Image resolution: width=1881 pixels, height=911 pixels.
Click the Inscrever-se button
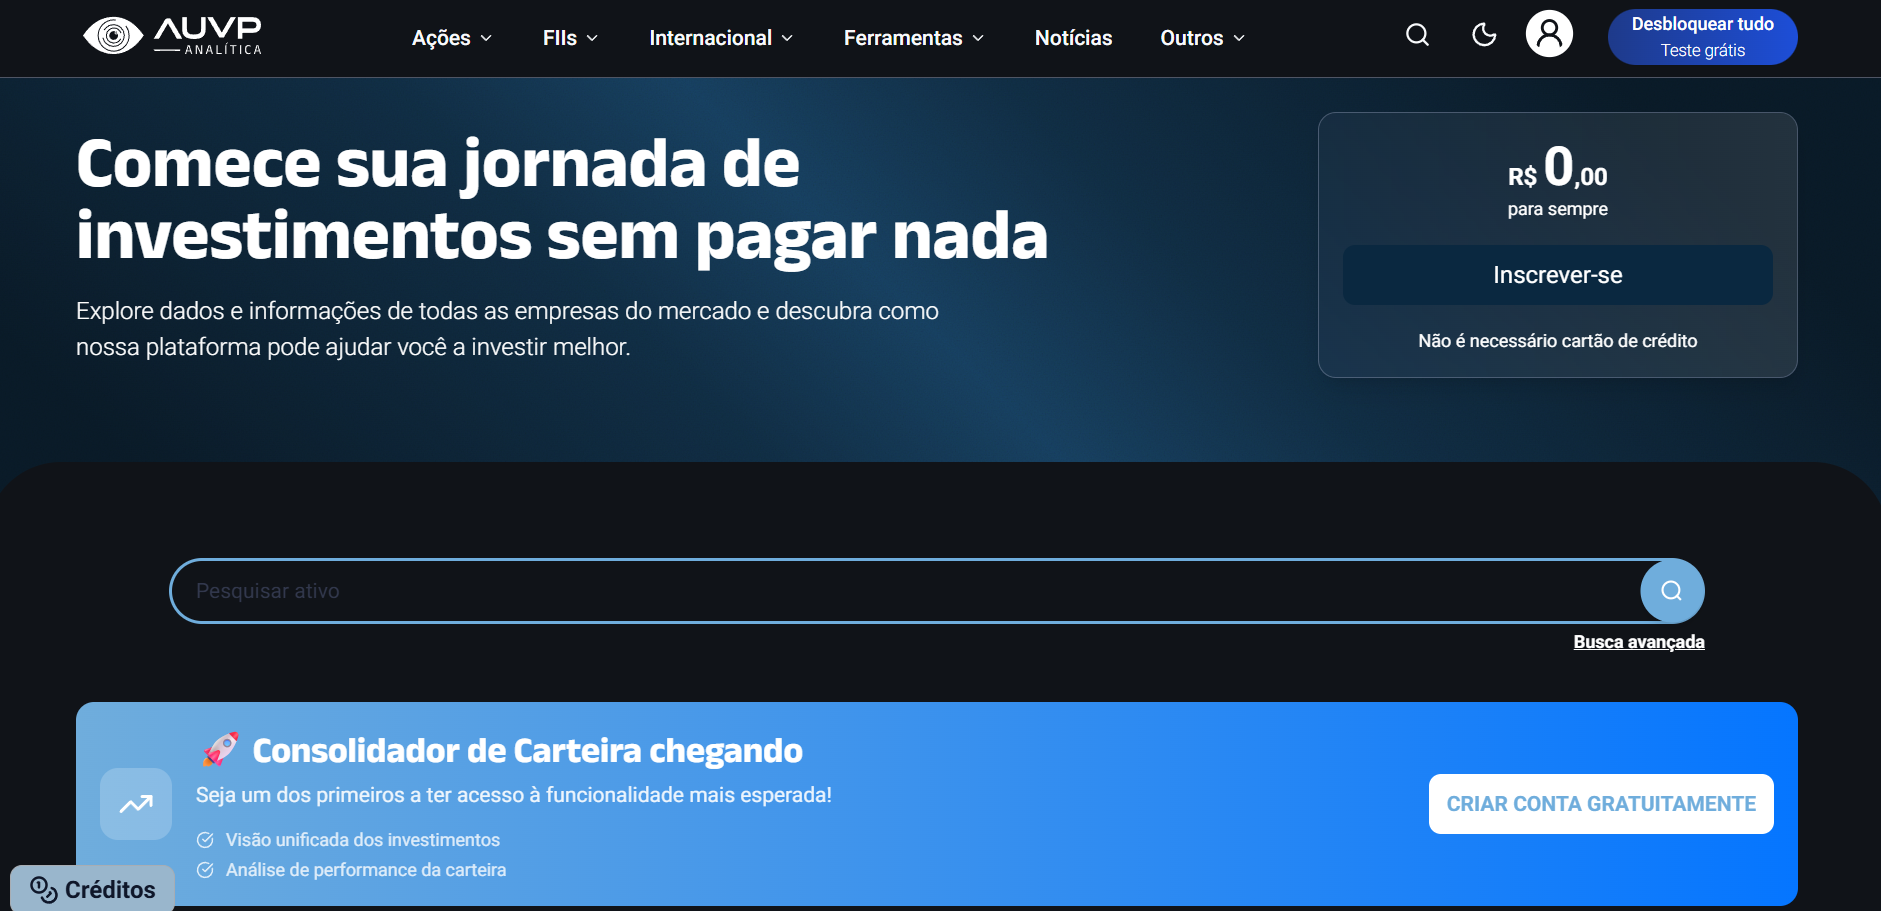click(x=1557, y=274)
